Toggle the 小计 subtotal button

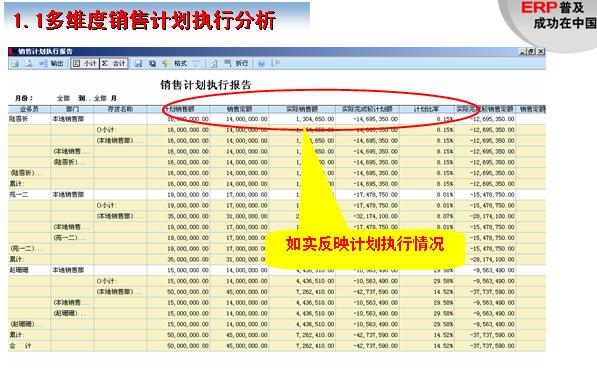coord(85,64)
